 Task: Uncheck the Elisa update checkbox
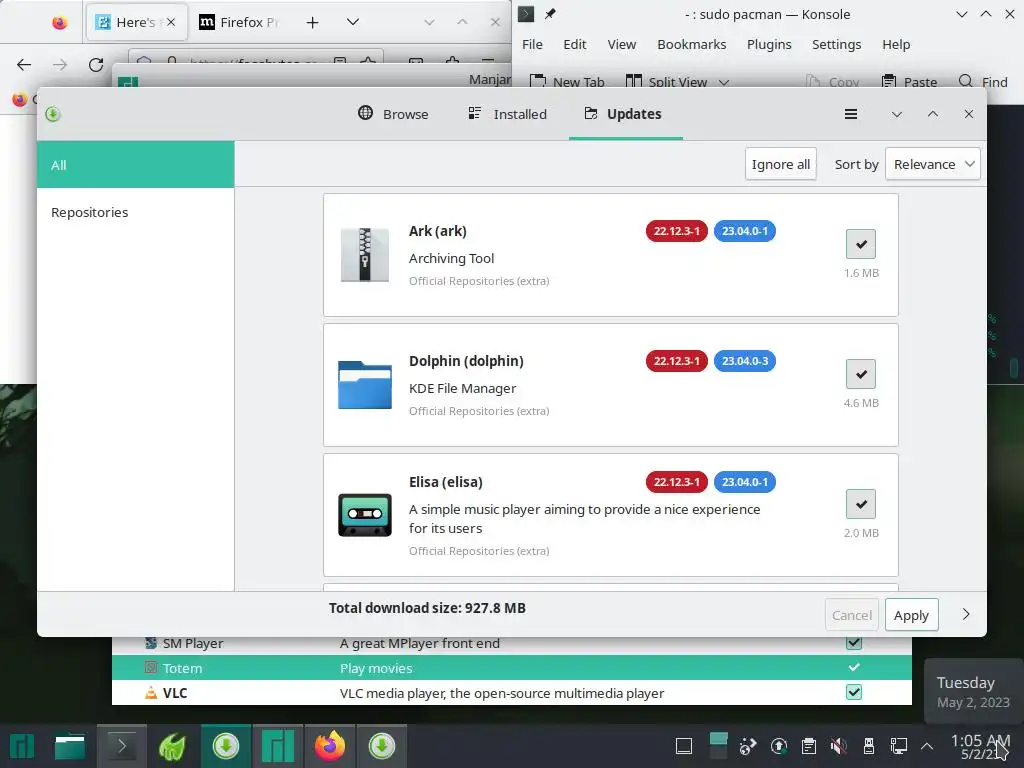tap(861, 504)
